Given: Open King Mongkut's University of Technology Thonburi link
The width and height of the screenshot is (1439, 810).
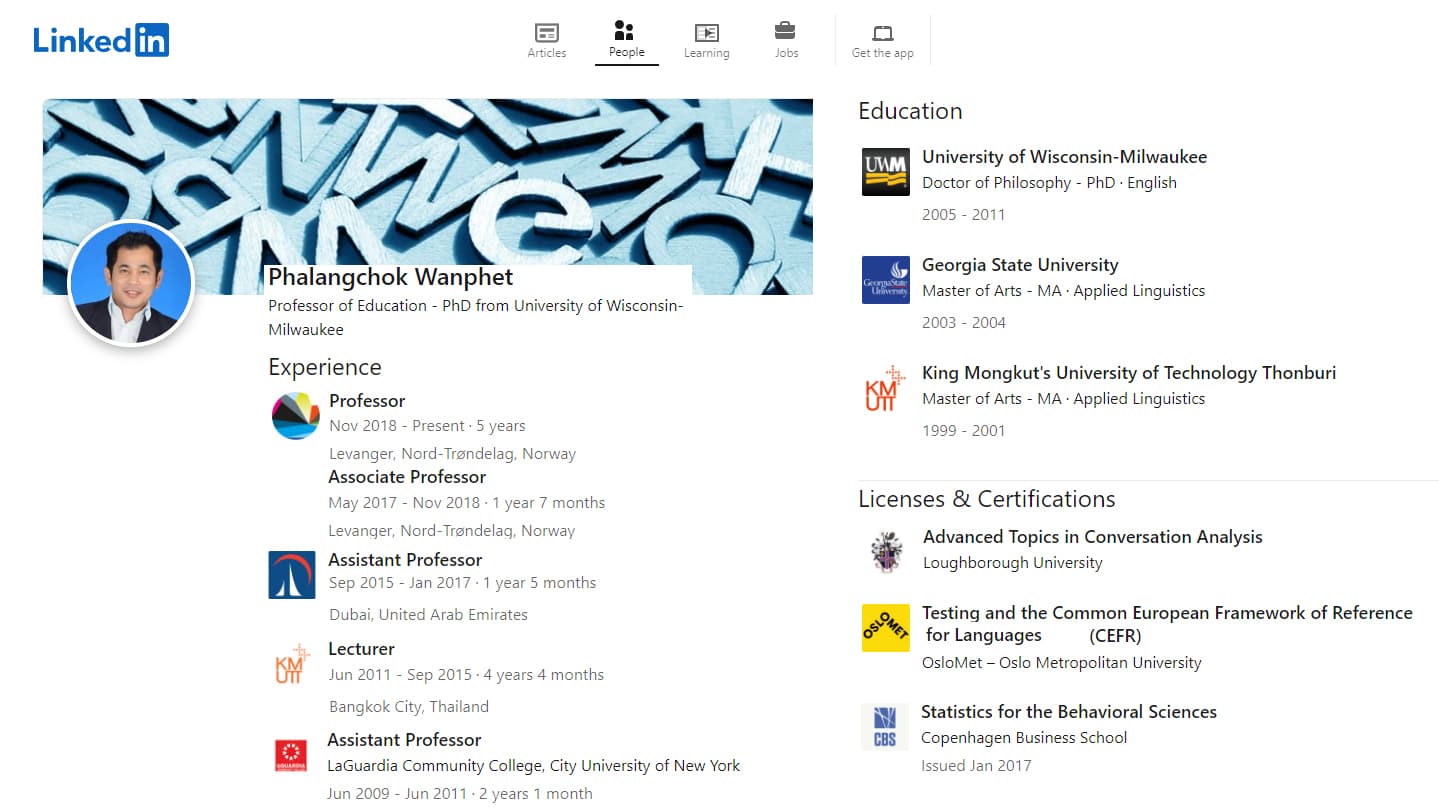Looking at the screenshot, I should 1128,373.
